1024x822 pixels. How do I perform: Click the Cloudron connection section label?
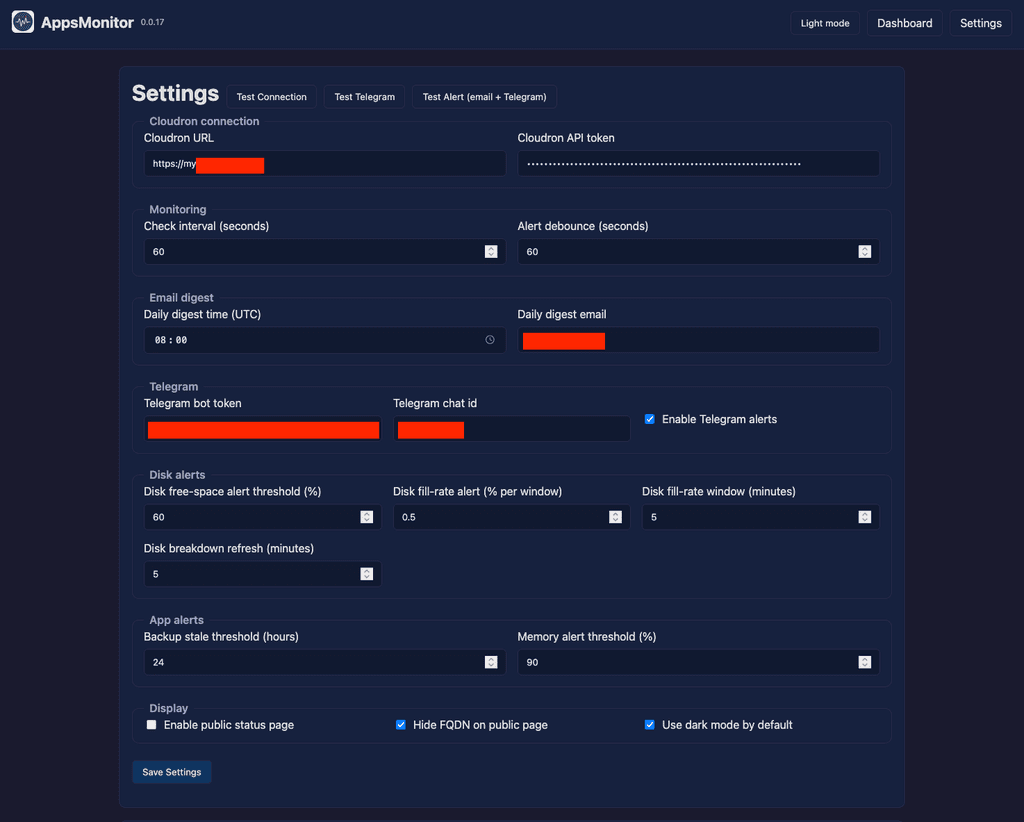click(x=204, y=121)
